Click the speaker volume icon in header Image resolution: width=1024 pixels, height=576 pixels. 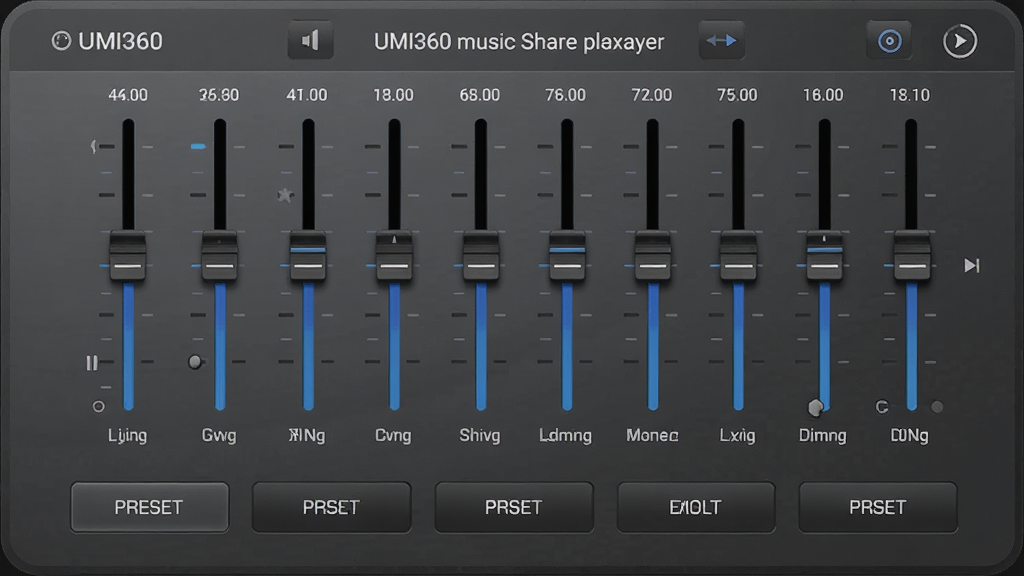(x=310, y=40)
